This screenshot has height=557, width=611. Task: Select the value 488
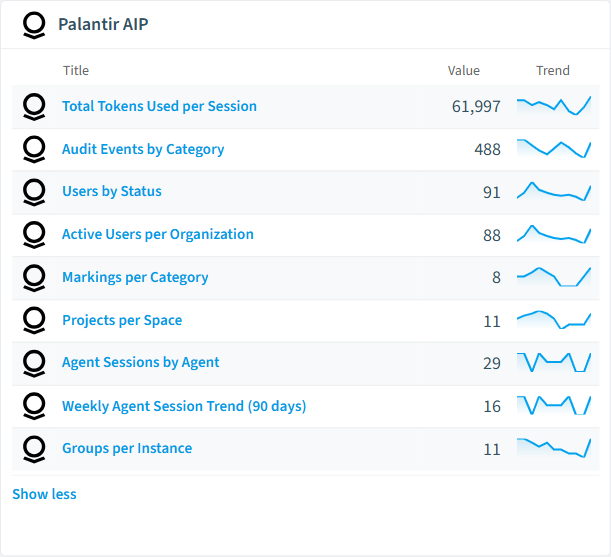pyautogui.click(x=487, y=149)
